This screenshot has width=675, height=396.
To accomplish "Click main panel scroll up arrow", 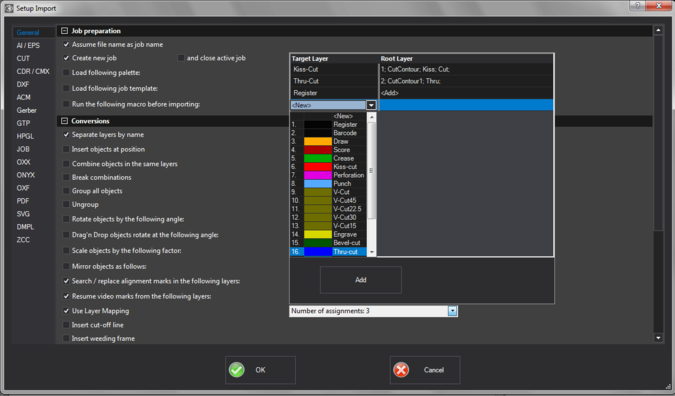I will (x=658, y=30).
